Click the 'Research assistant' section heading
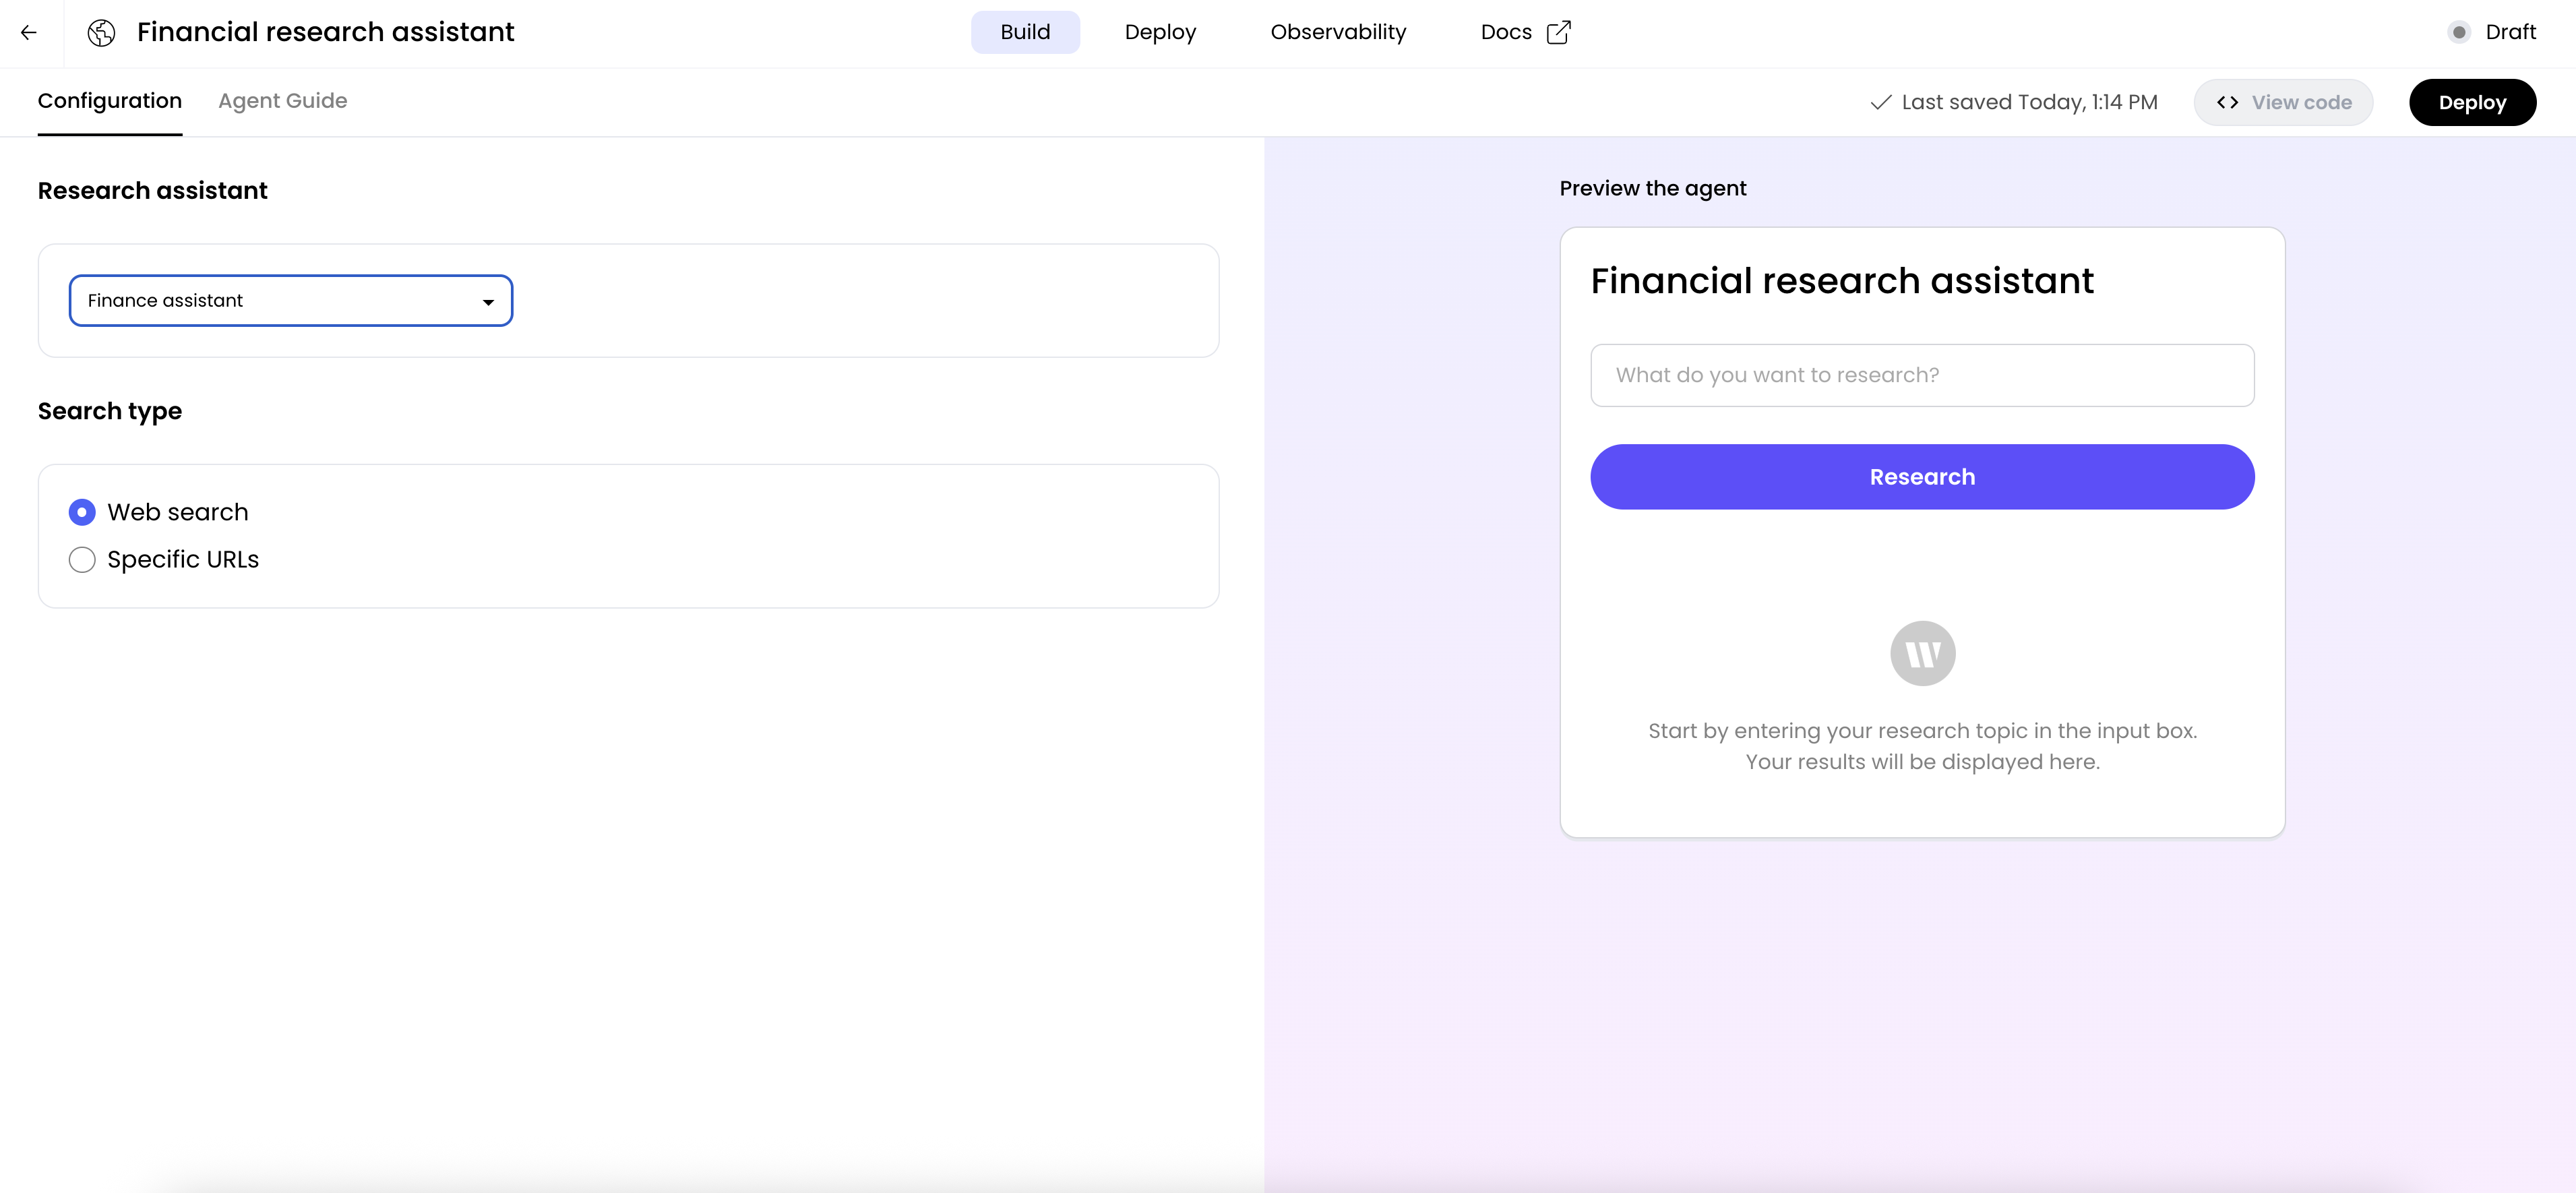This screenshot has height=1193, width=2576. tap(153, 191)
